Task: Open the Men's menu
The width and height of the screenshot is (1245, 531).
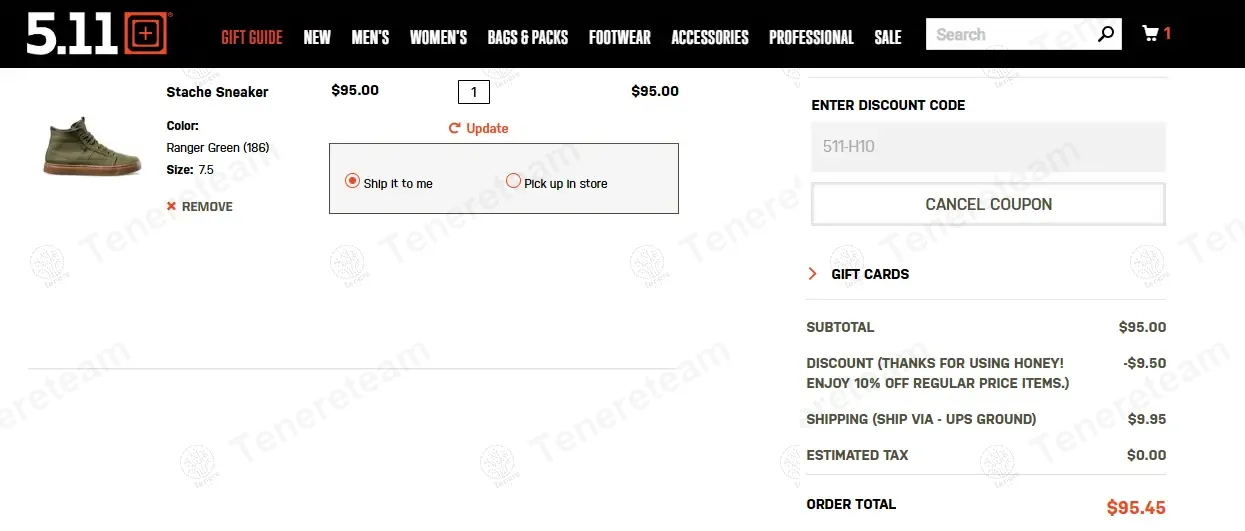Action: click(370, 38)
